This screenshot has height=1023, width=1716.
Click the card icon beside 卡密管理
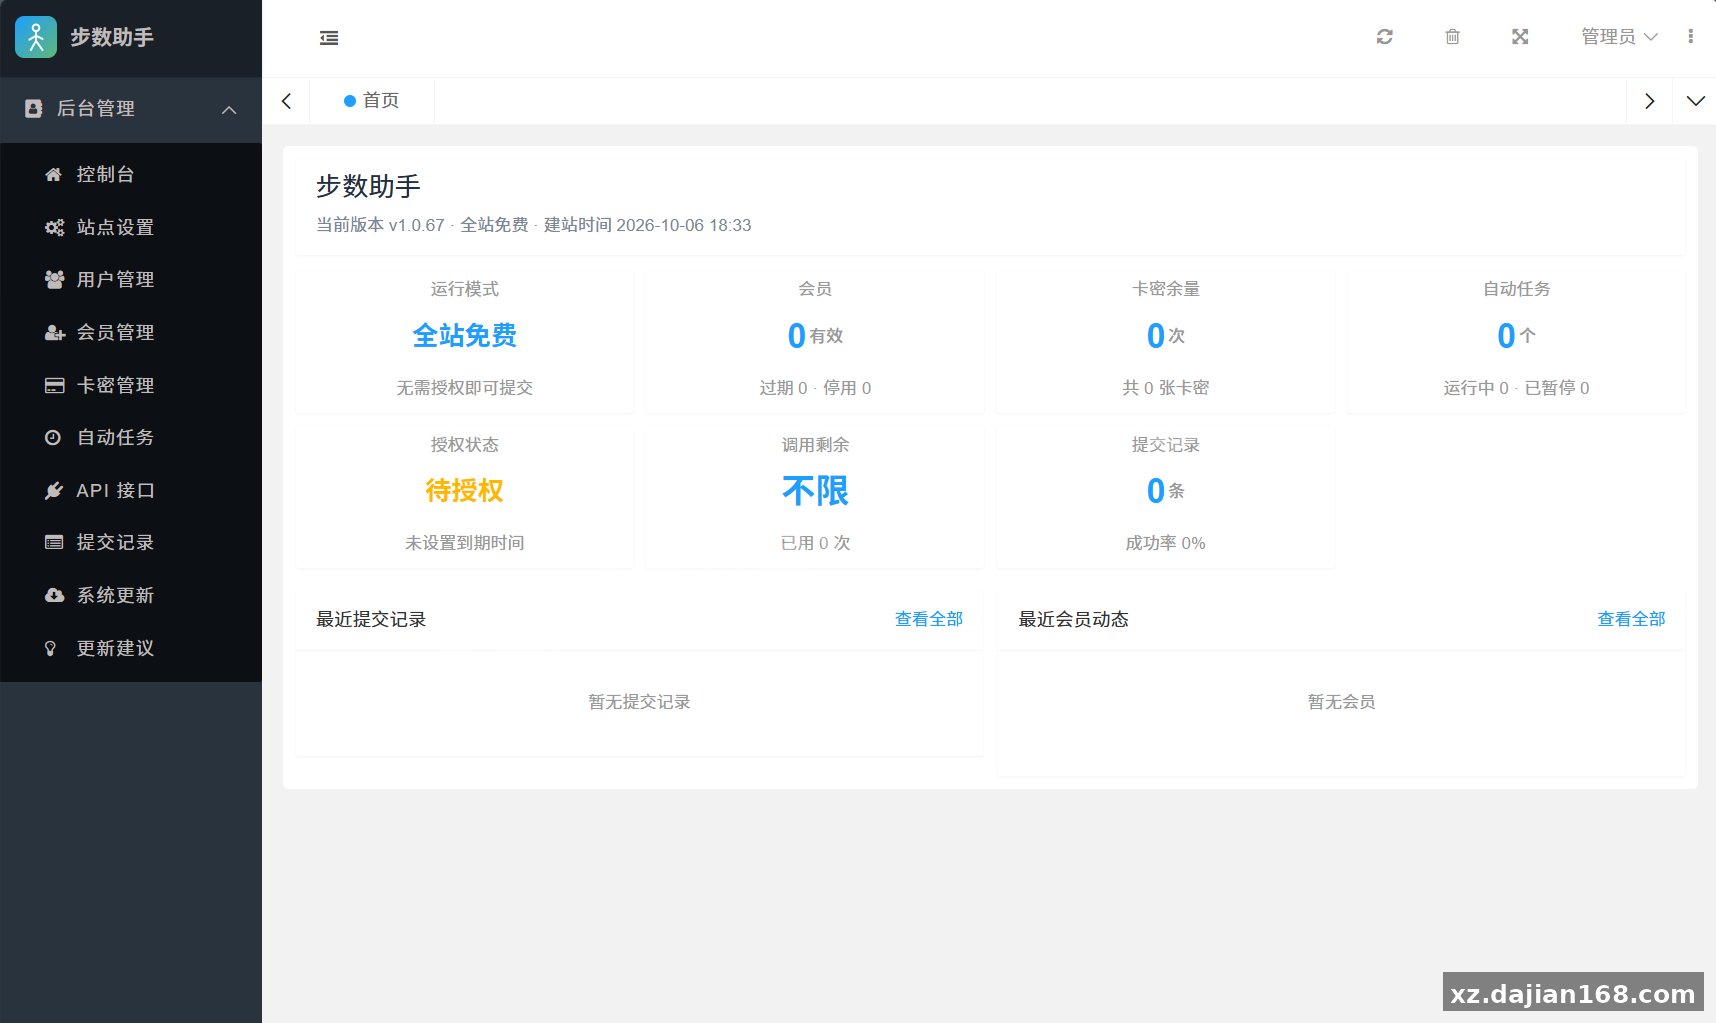[x=54, y=385]
